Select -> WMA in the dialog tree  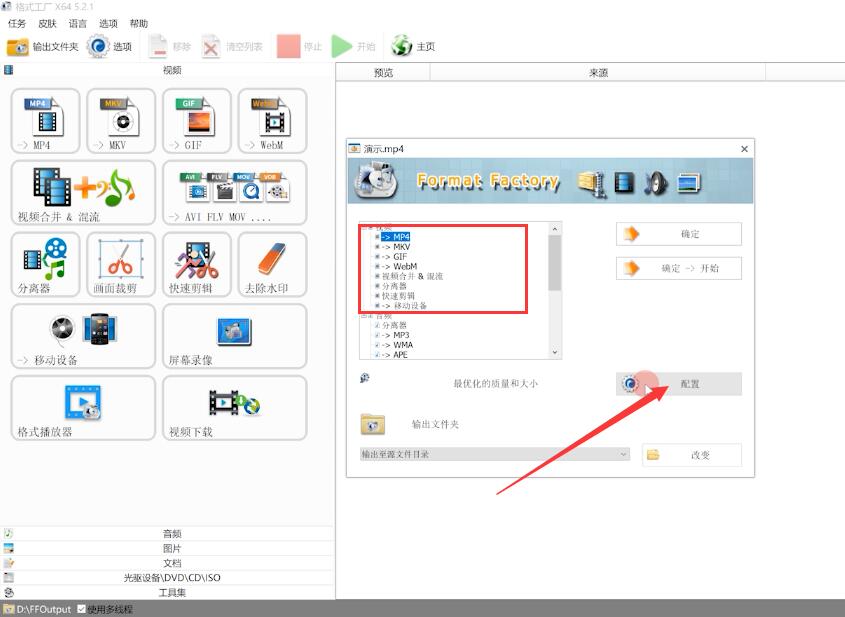[397, 345]
